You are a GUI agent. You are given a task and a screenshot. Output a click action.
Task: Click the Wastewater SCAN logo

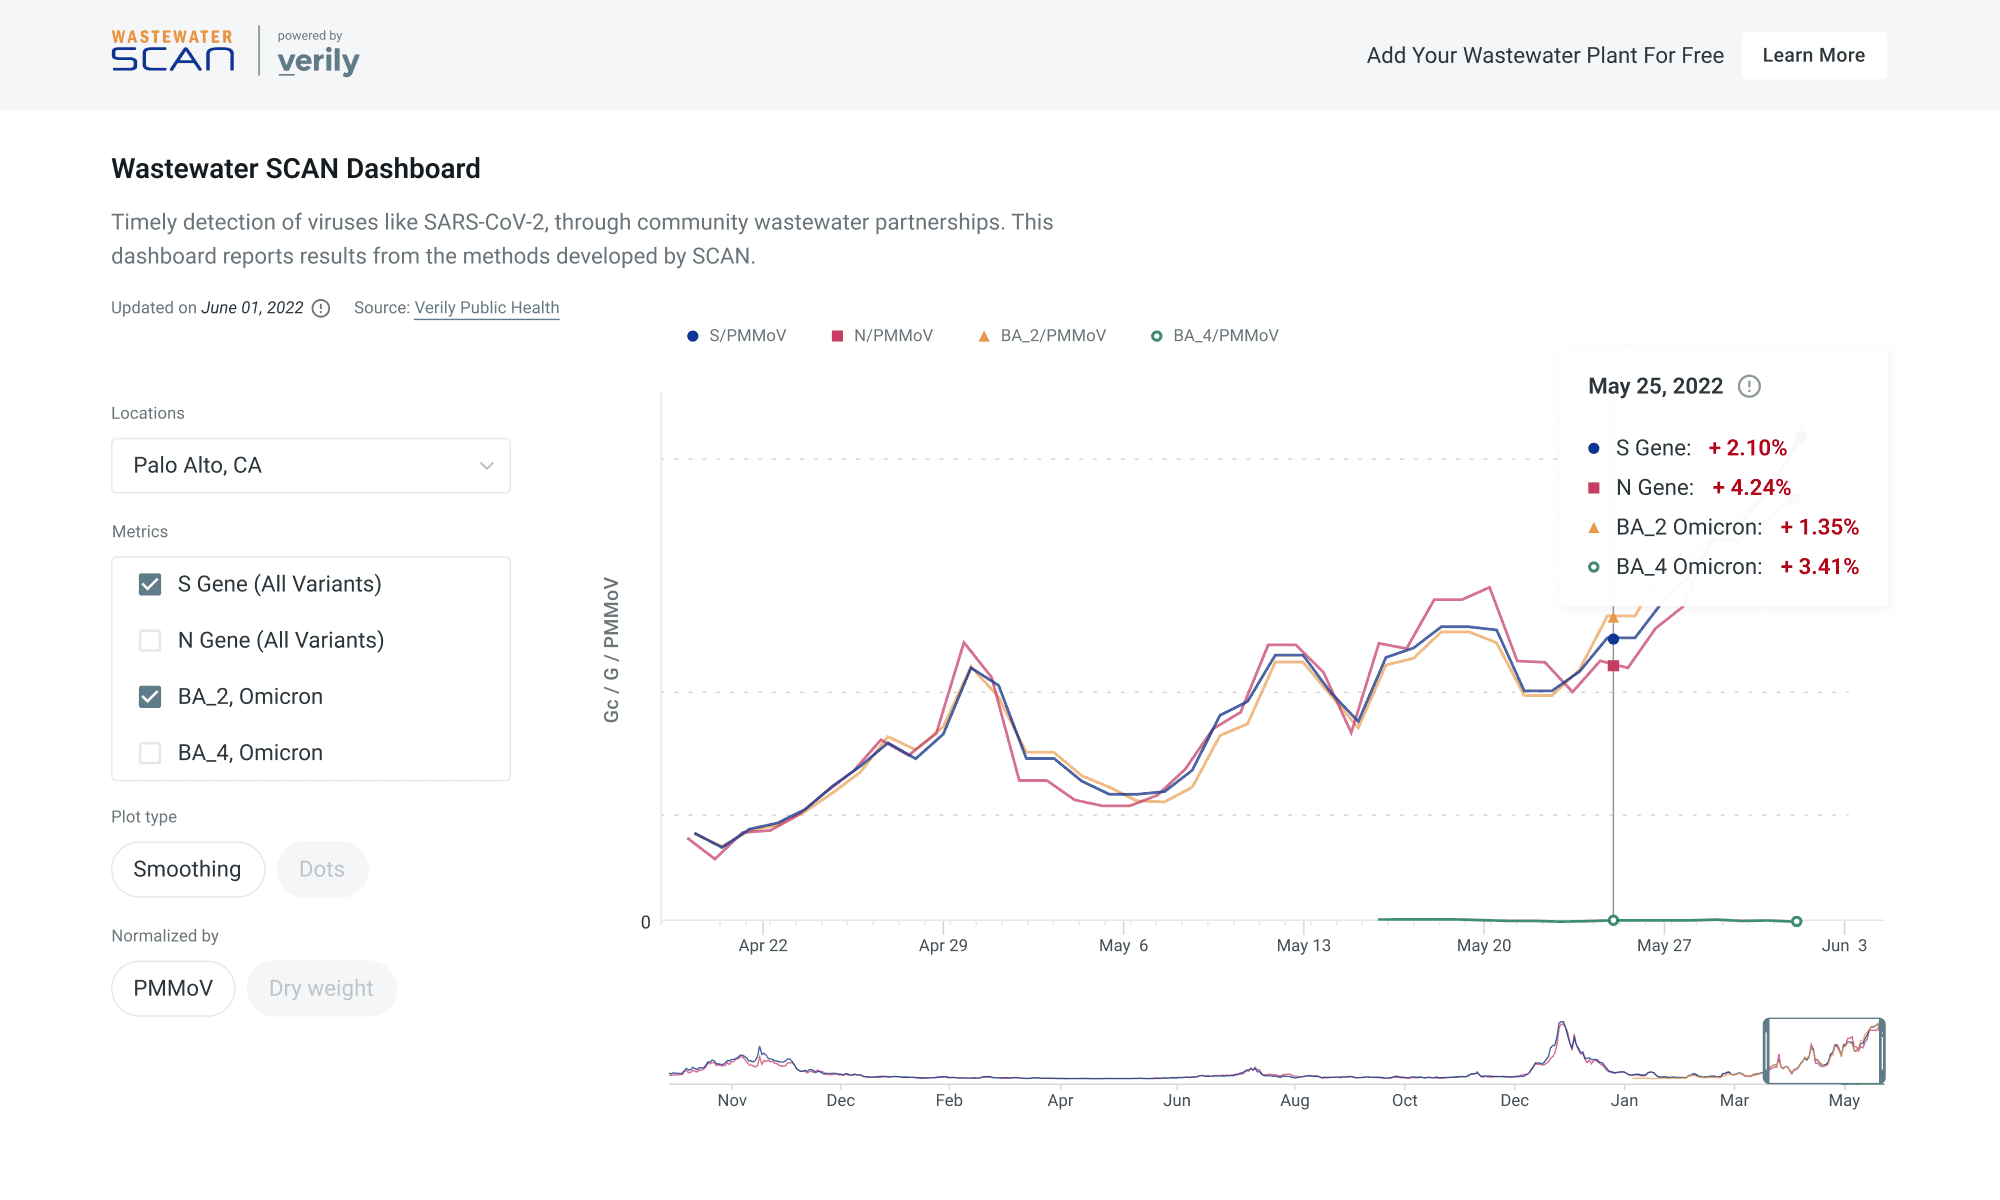coord(172,51)
